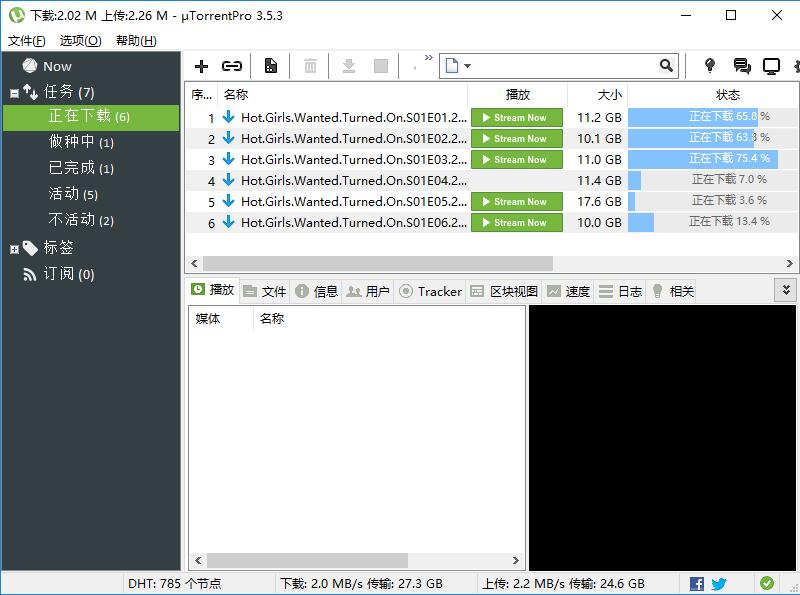Image resolution: width=800 pixels, height=595 pixels.
Task: Open the 选项(O) menu
Action: click(x=81, y=40)
